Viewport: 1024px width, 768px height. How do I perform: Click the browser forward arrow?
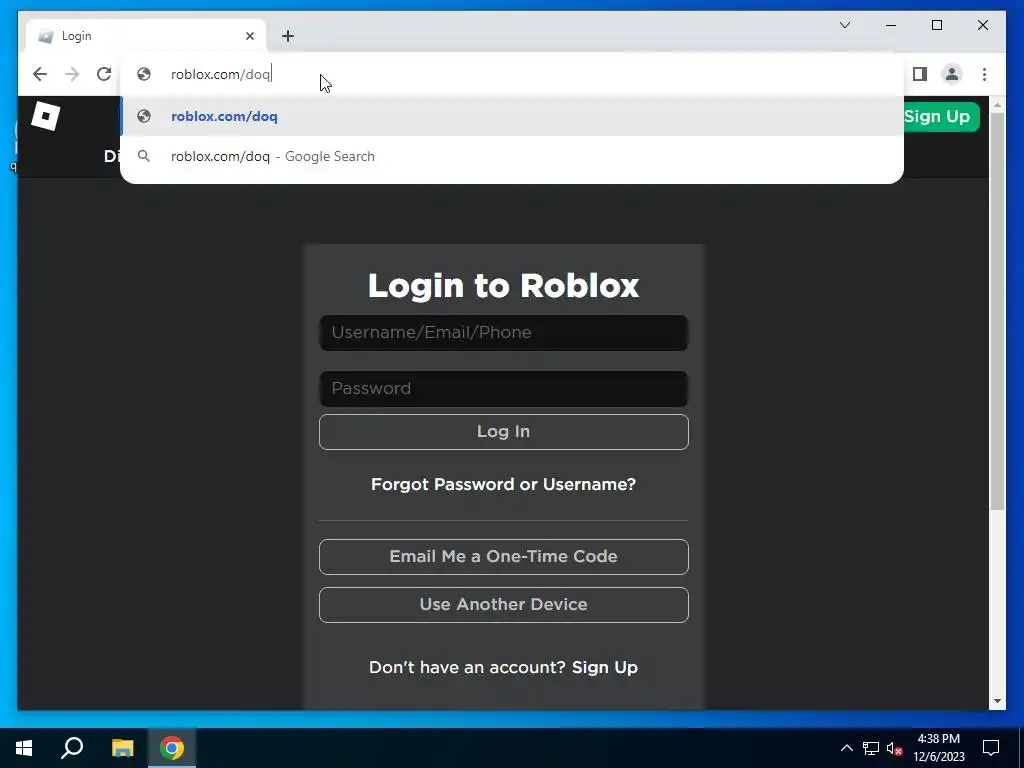pyautogui.click(x=72, y=74)
